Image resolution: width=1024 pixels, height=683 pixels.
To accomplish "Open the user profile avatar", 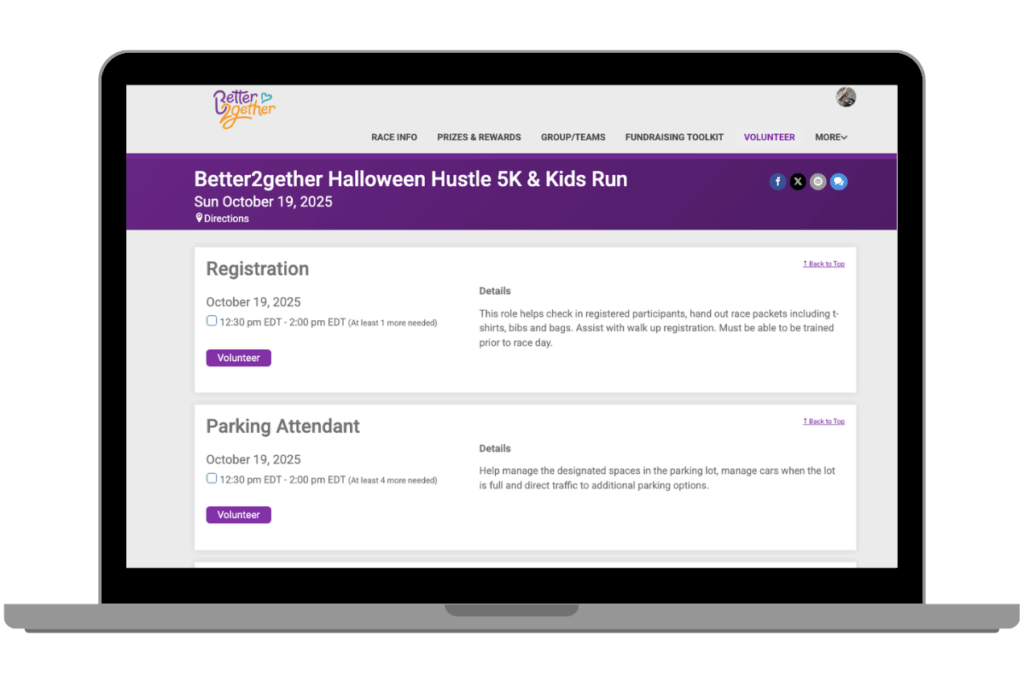I will [846, 97].
